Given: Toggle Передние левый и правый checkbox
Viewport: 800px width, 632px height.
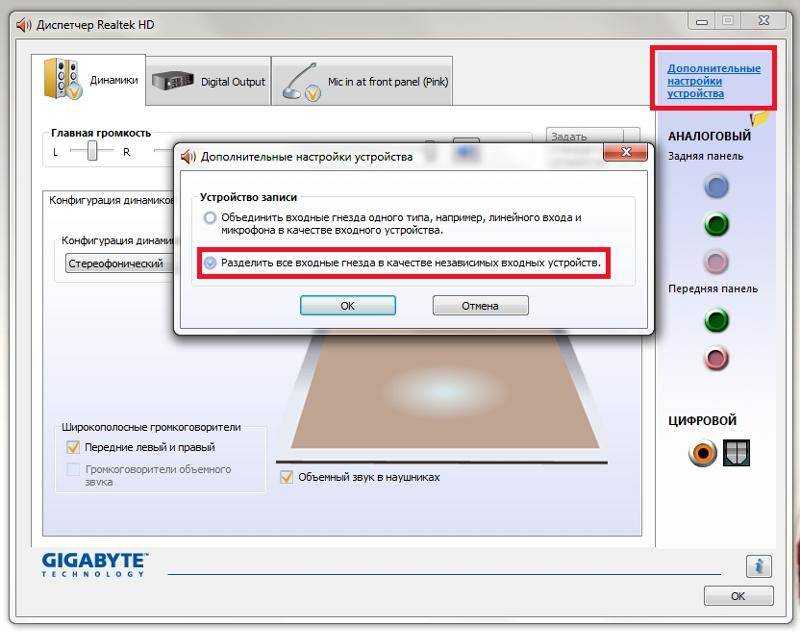Looking at the screenshot, I should pyautogui.click(x=73, y=447).
